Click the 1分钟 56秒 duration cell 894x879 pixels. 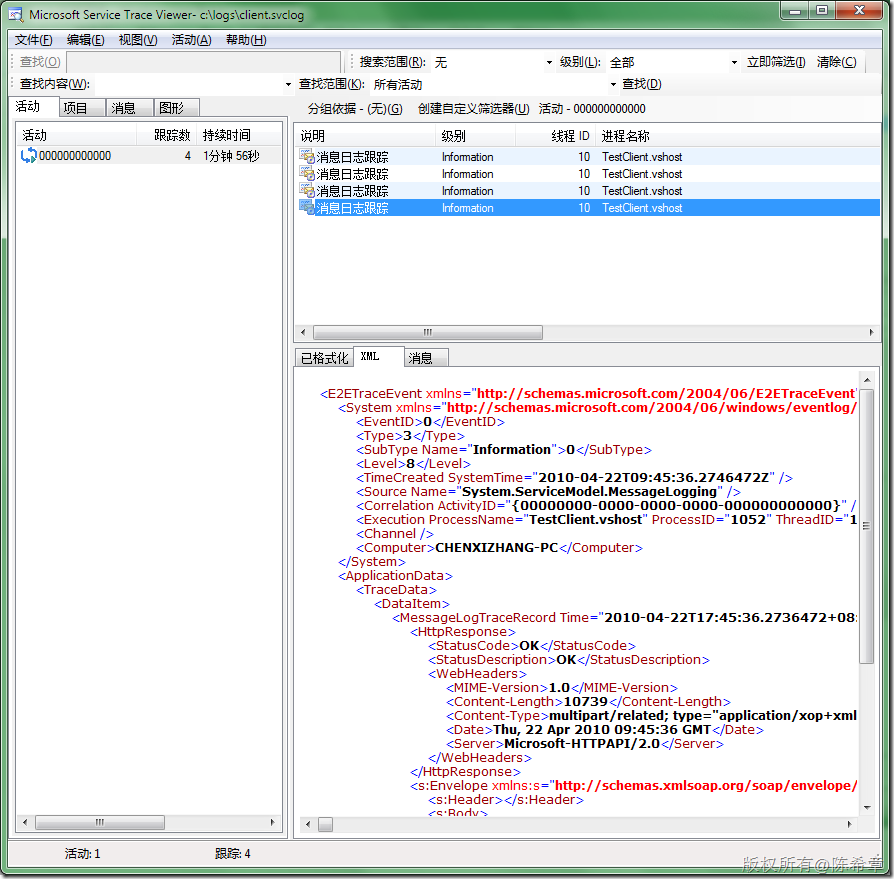pyautogui.click(x=231, y=156)
